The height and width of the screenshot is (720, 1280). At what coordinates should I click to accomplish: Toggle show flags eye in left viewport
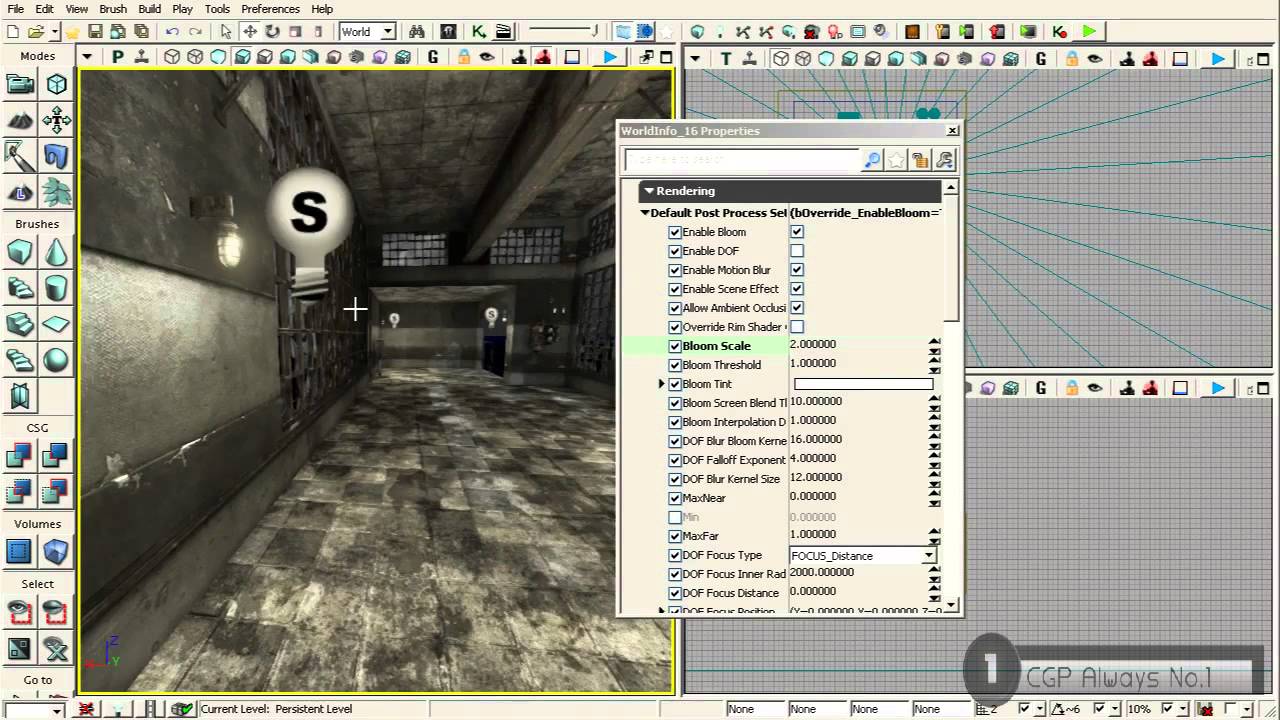[487, 58]
